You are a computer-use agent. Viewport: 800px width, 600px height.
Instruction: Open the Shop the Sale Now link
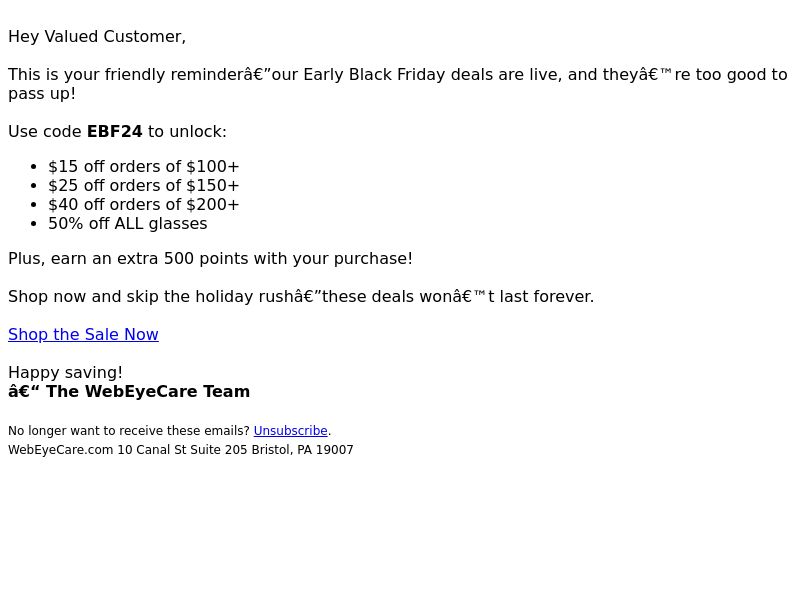tap(83, 334)
